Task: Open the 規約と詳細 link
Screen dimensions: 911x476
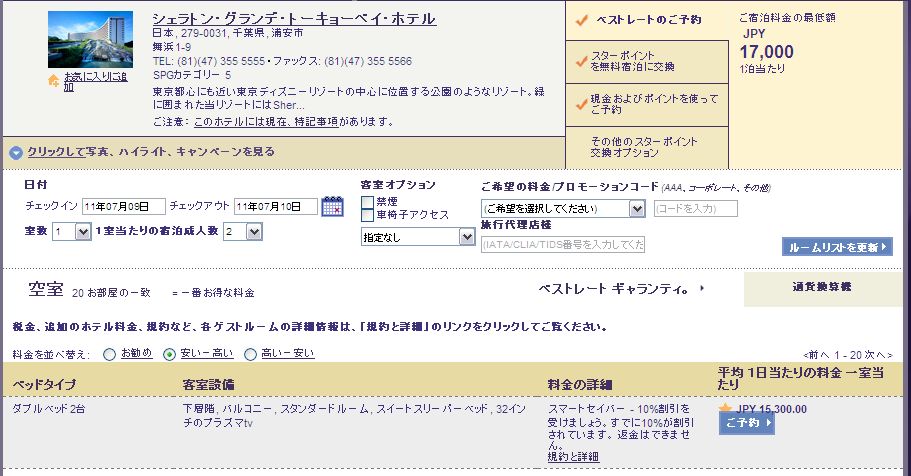Action: click(573, 457)
